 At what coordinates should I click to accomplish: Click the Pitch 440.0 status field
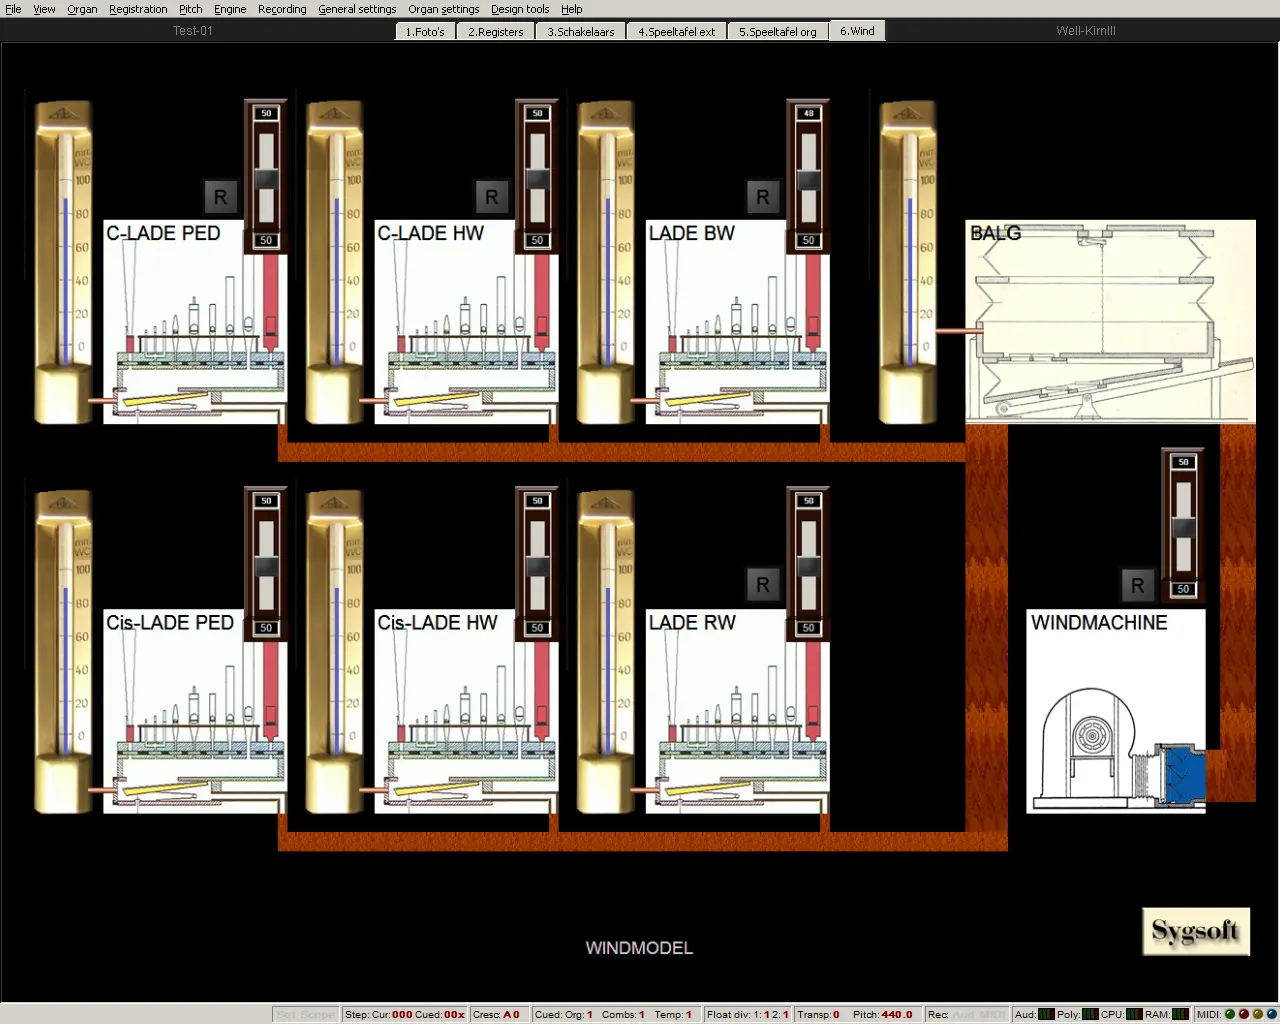tap(882, 1014)
